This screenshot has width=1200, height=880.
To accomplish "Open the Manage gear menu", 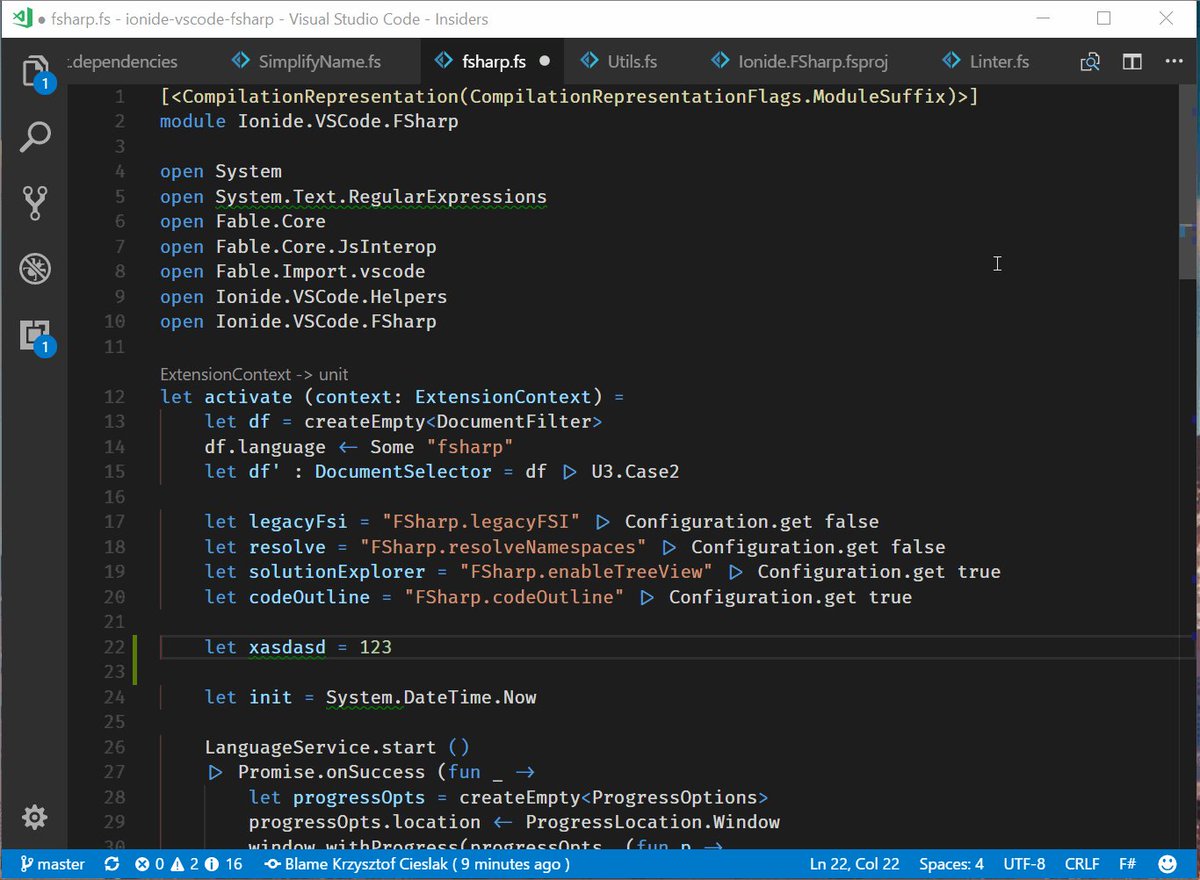I will tap(35, 817).
